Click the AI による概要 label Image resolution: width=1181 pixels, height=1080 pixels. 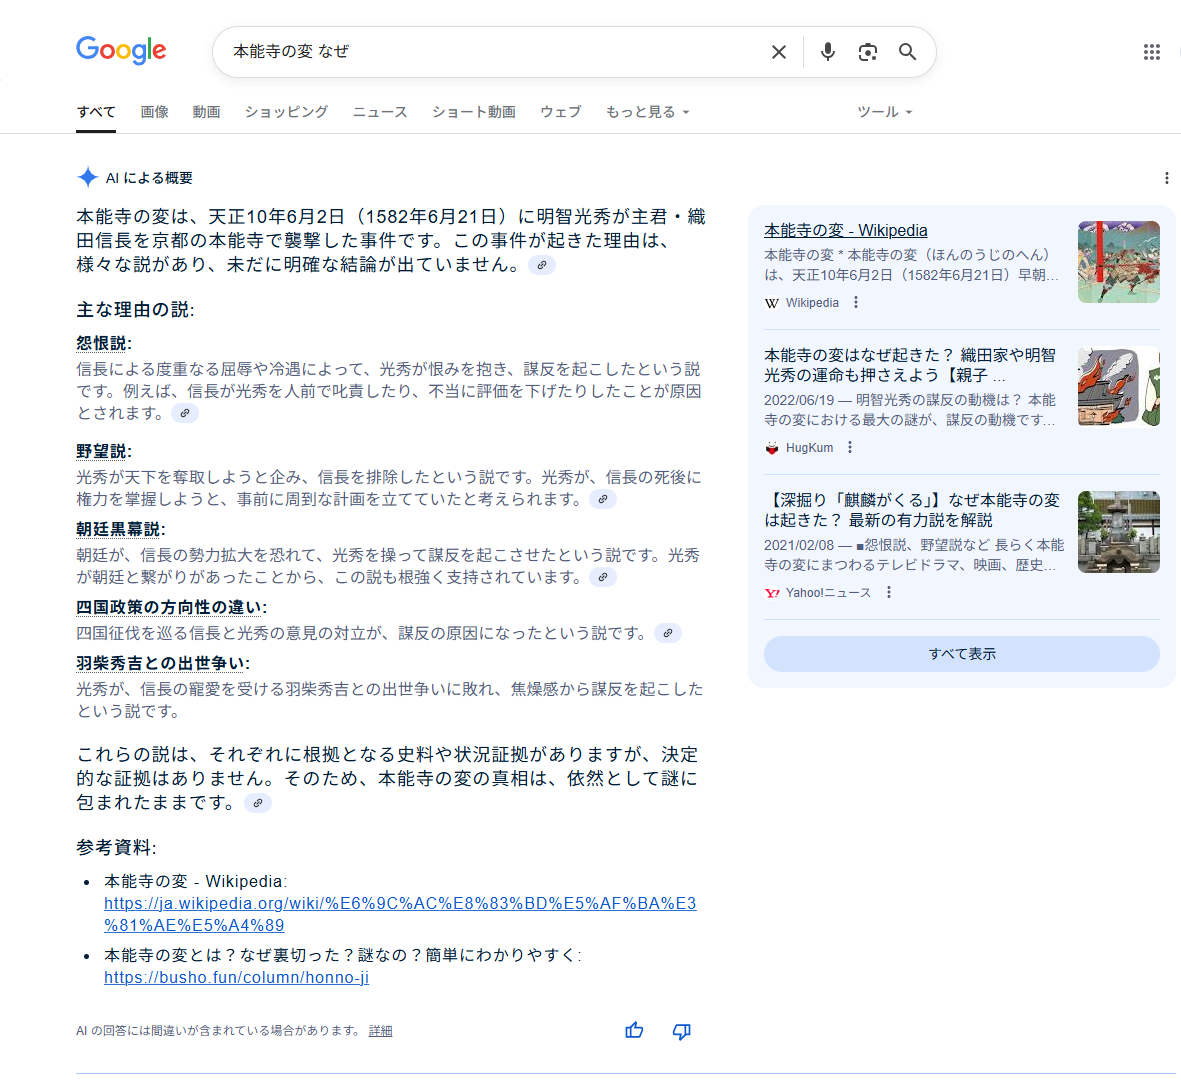(149, 178)
